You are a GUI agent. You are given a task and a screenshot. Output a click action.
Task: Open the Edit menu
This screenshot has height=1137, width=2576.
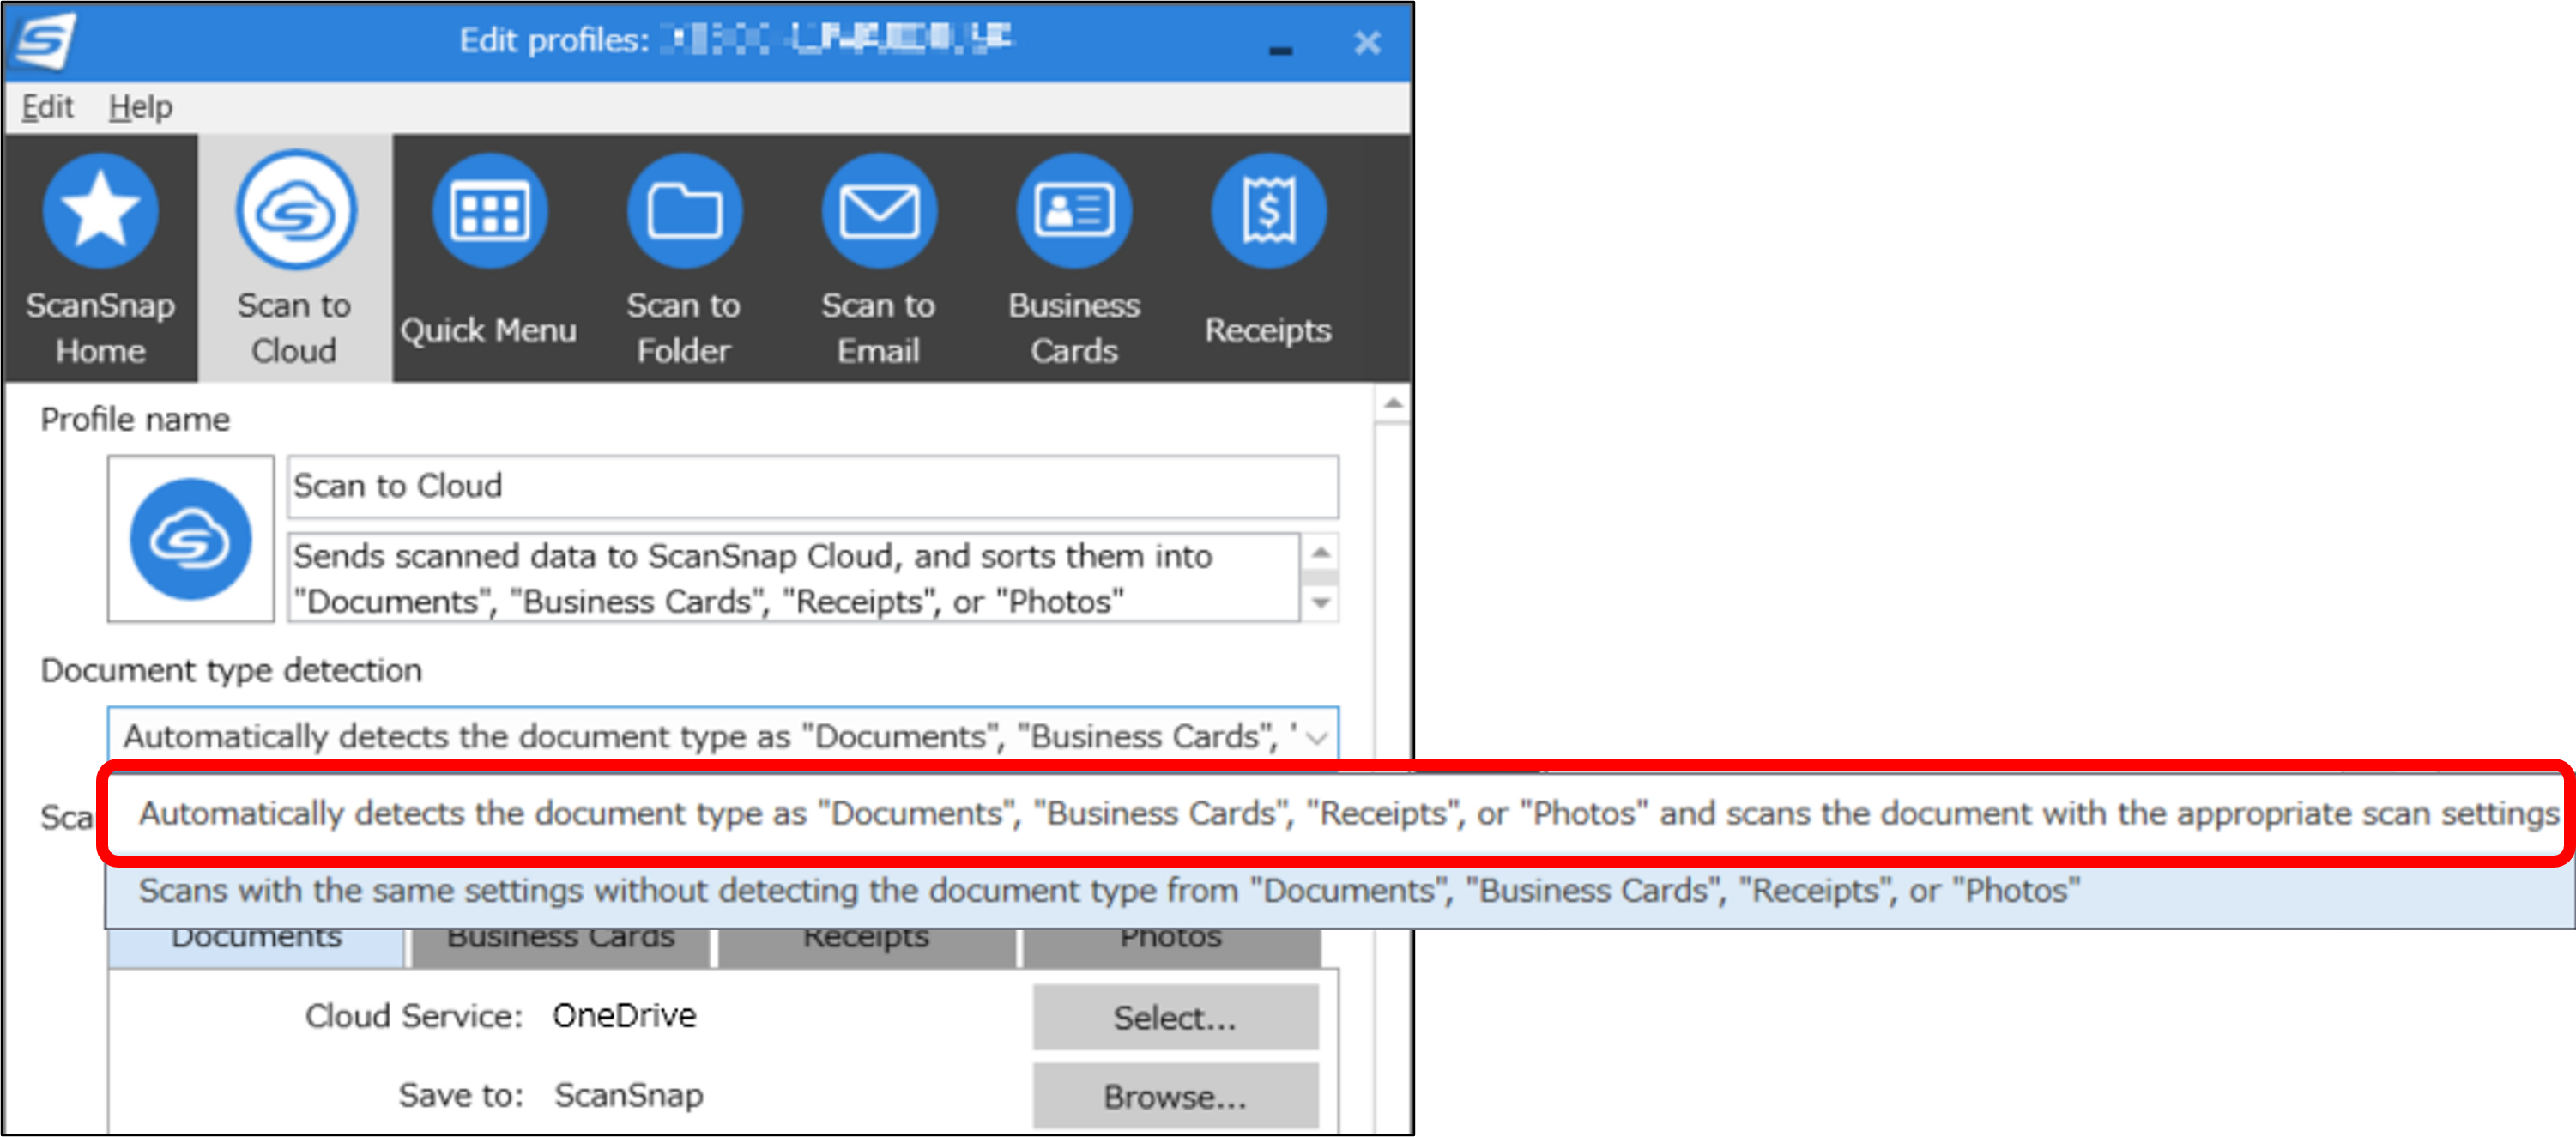click(47, 106)
